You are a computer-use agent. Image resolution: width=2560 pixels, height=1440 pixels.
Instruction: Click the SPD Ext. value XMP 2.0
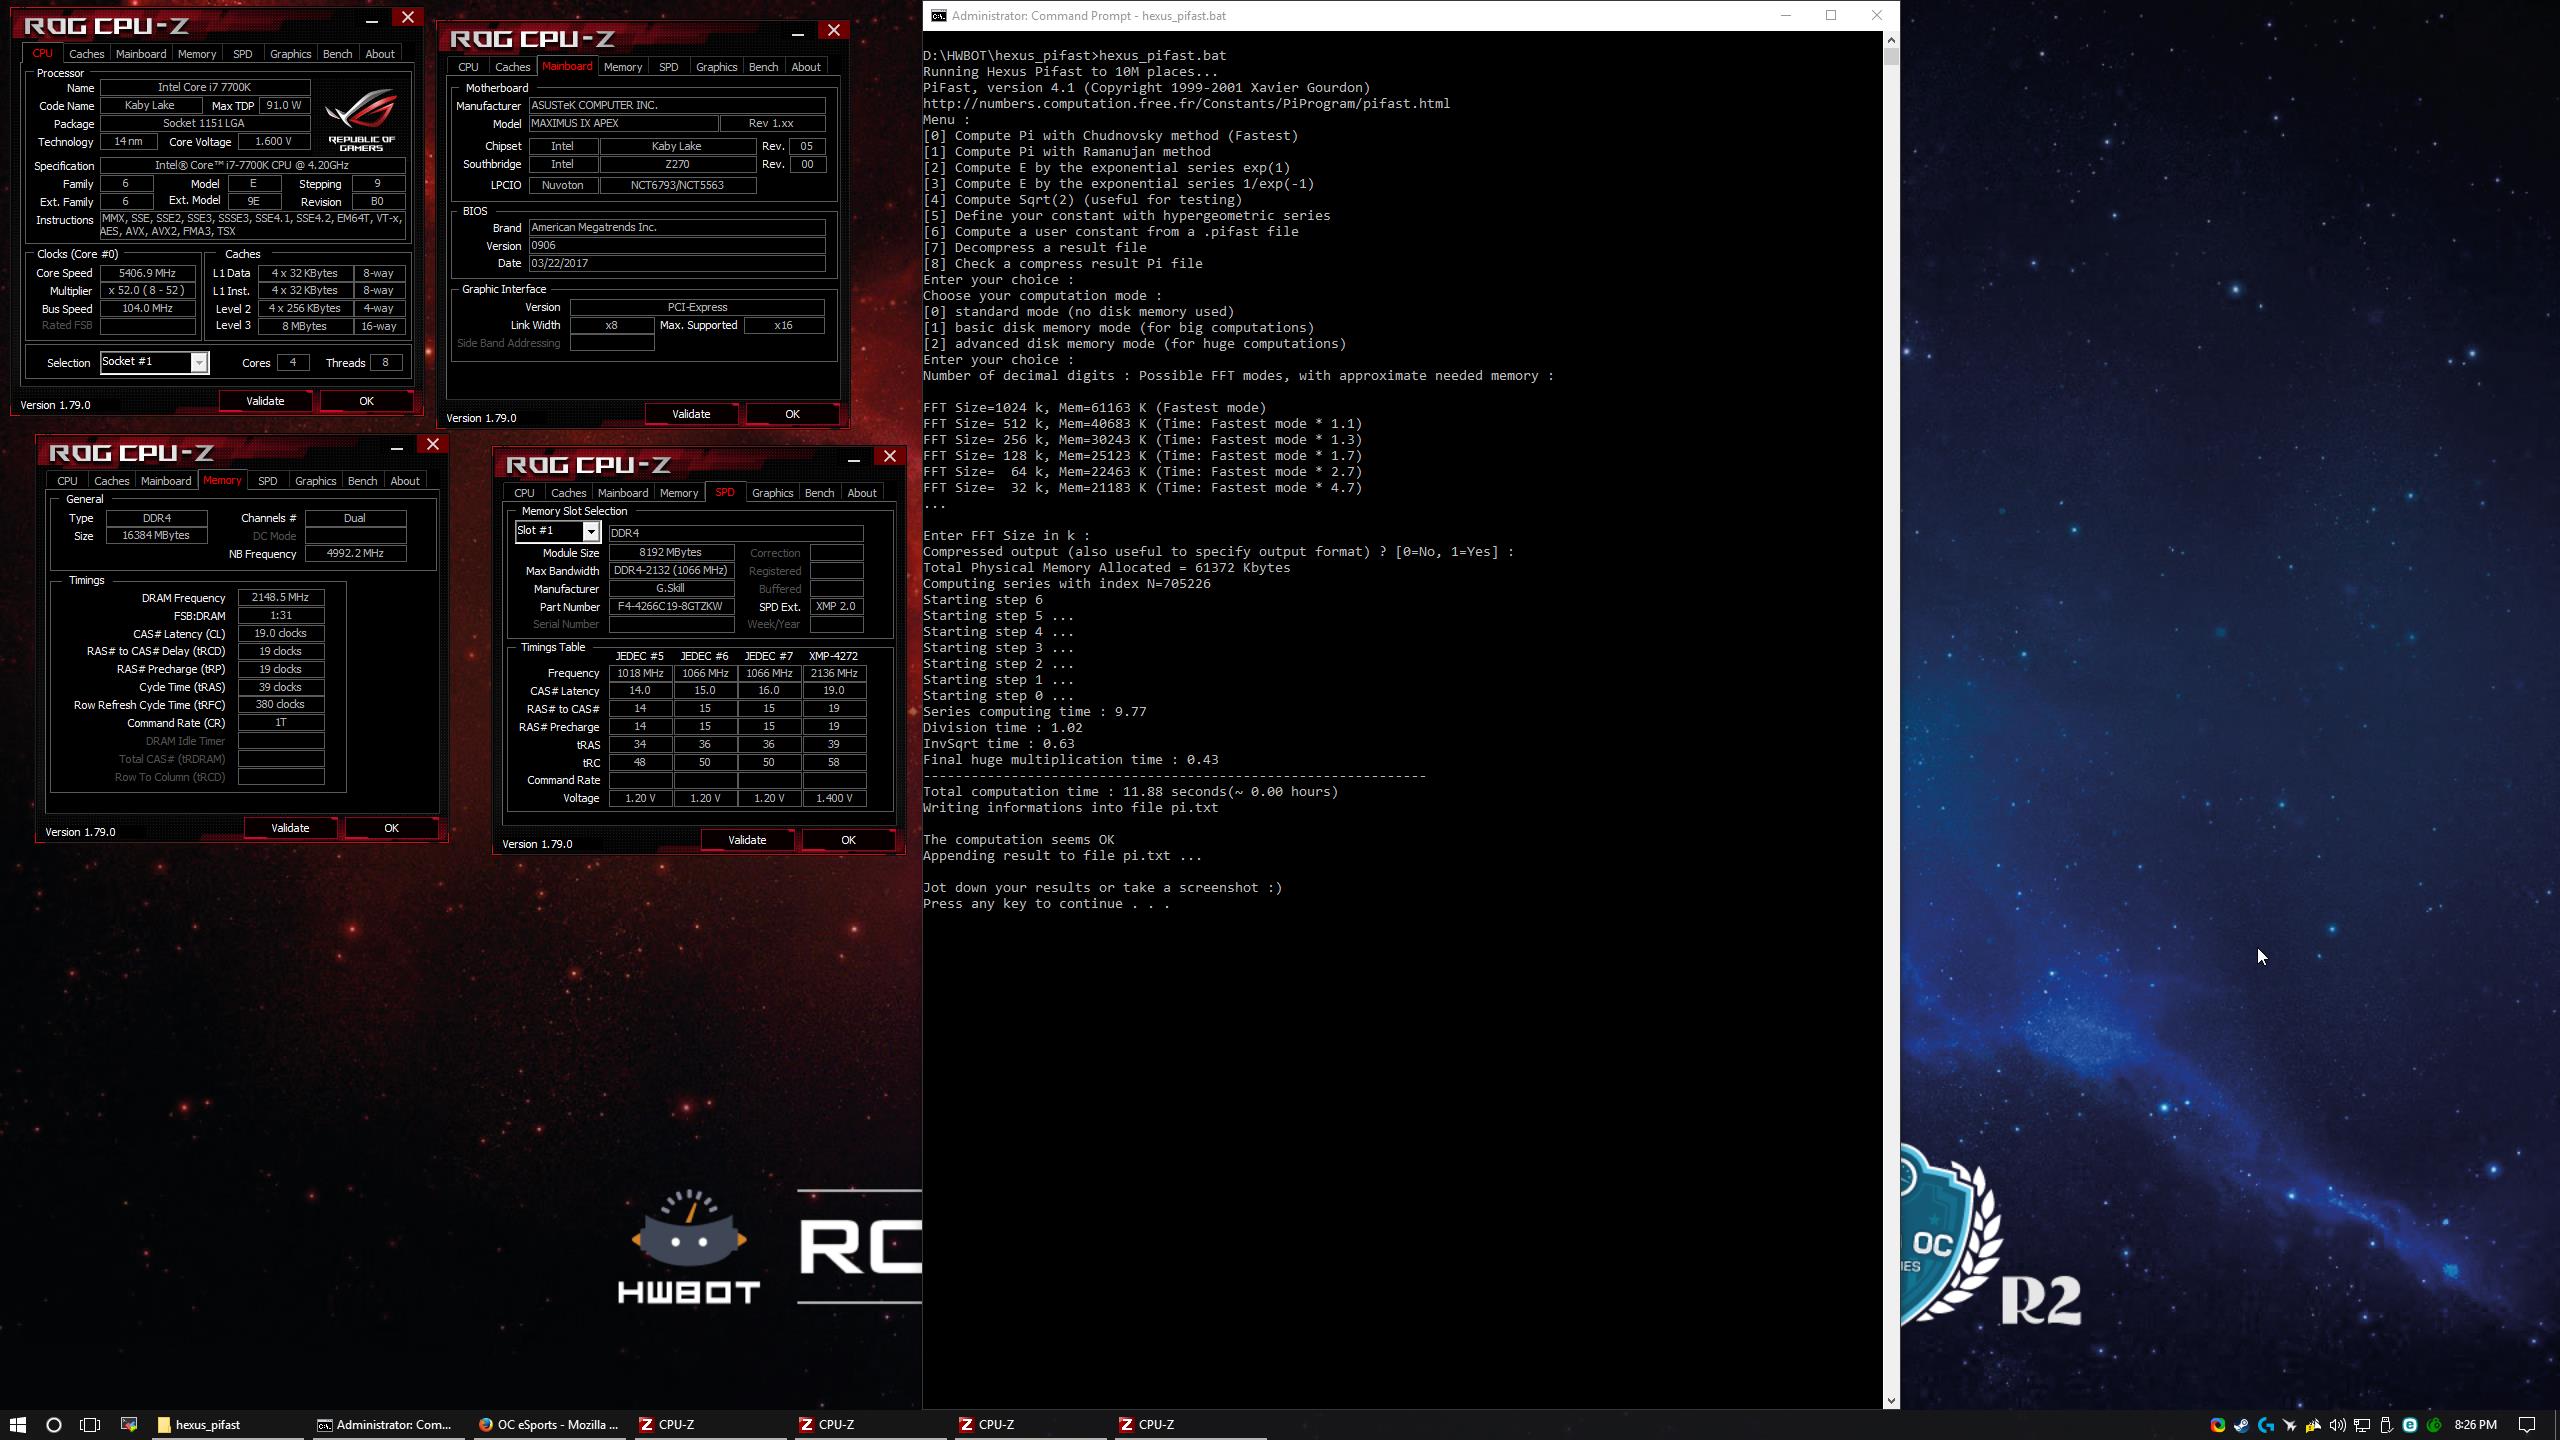(x=836, y=606)
